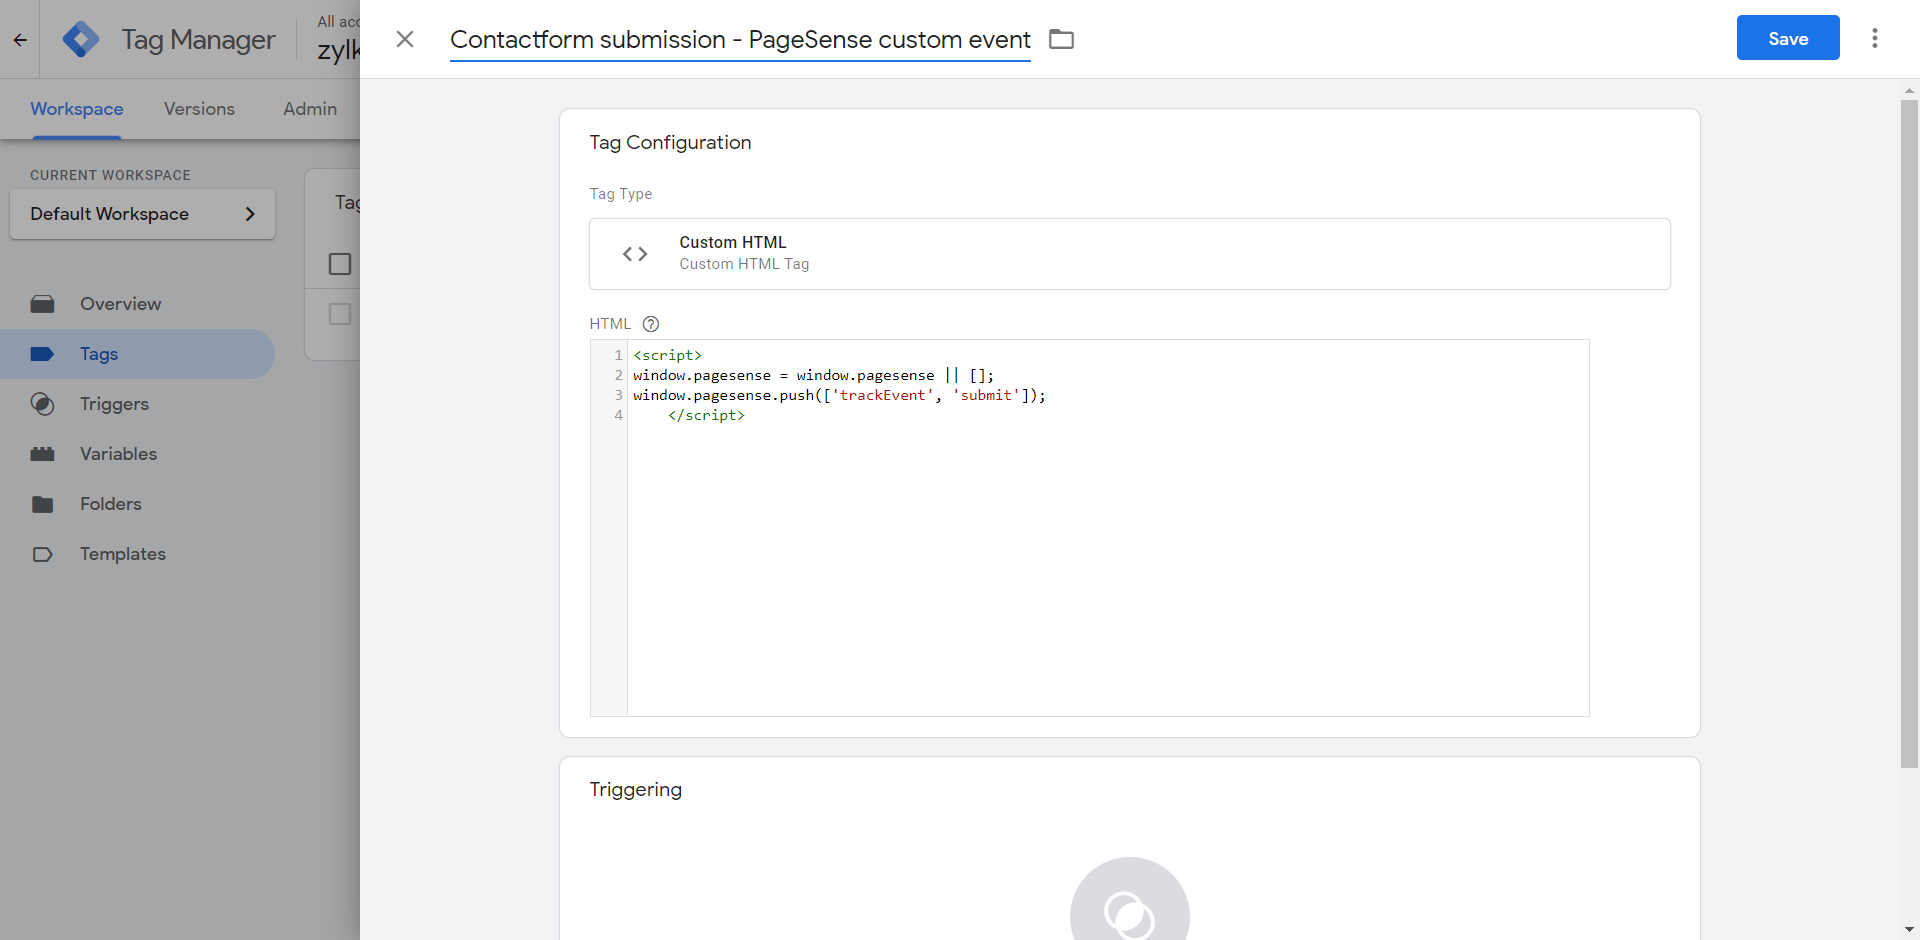Edit the tag name field
The height and width of the screenshot is (940, 1920).
coord(740,40)
